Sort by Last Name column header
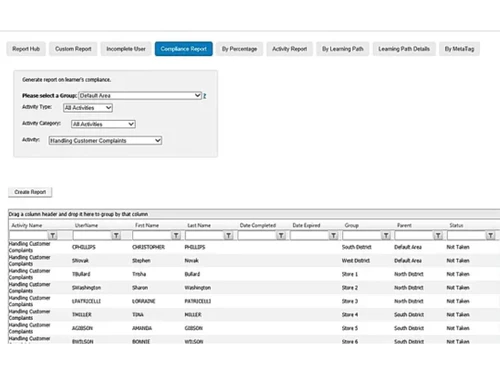Viewport: 500px width, 375px height. pyautogui.click(x=199, y=225)
